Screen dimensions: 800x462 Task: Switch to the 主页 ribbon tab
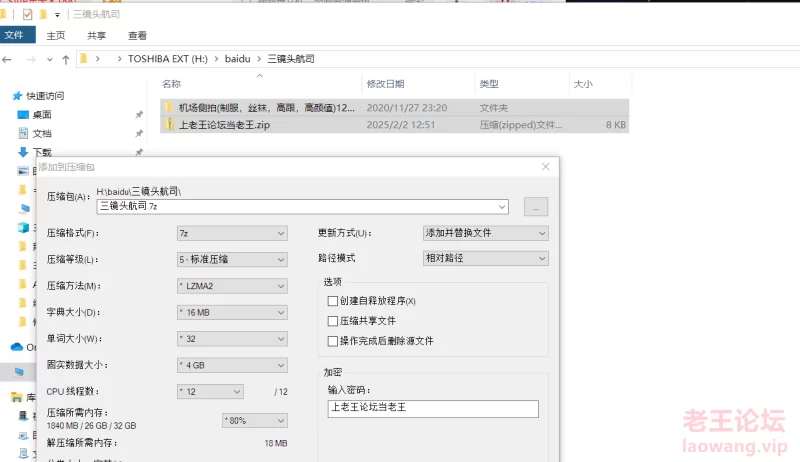[x=56, y=35]
